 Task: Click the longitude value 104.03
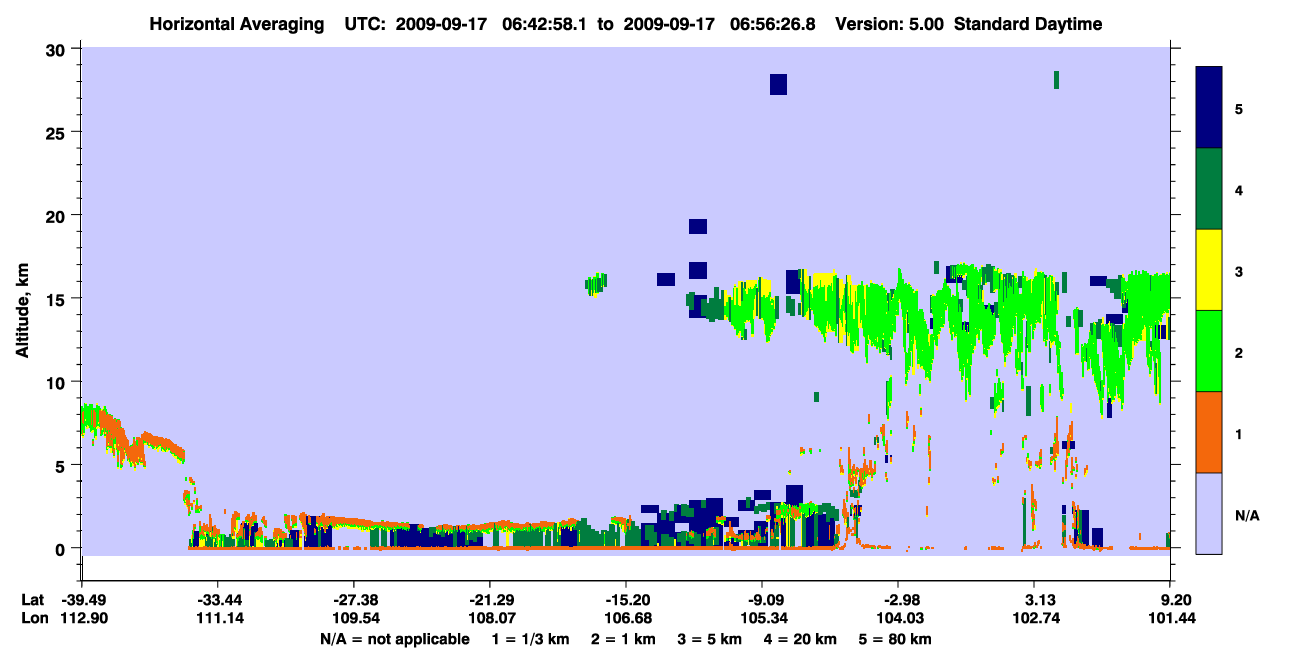click(x=898, y=618)
